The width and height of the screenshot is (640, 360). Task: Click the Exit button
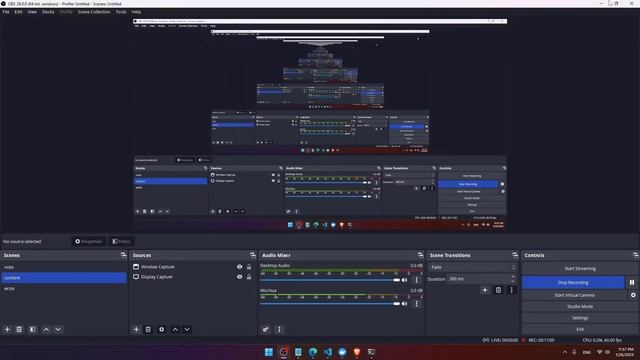click(x=580, y=329)
